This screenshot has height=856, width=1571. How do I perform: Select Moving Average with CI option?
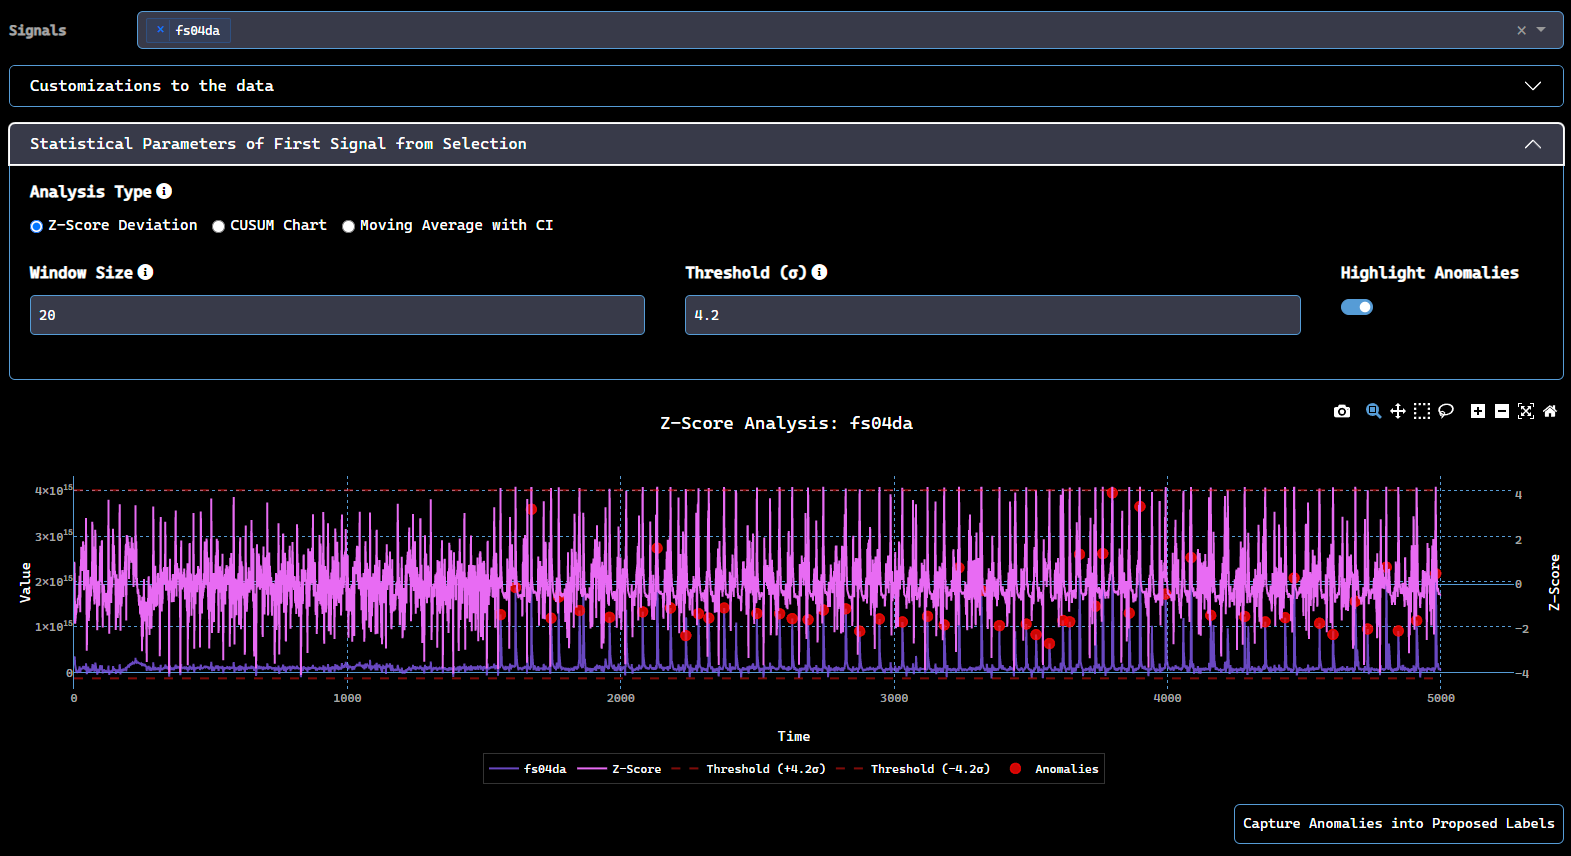(x=348, y=226)
